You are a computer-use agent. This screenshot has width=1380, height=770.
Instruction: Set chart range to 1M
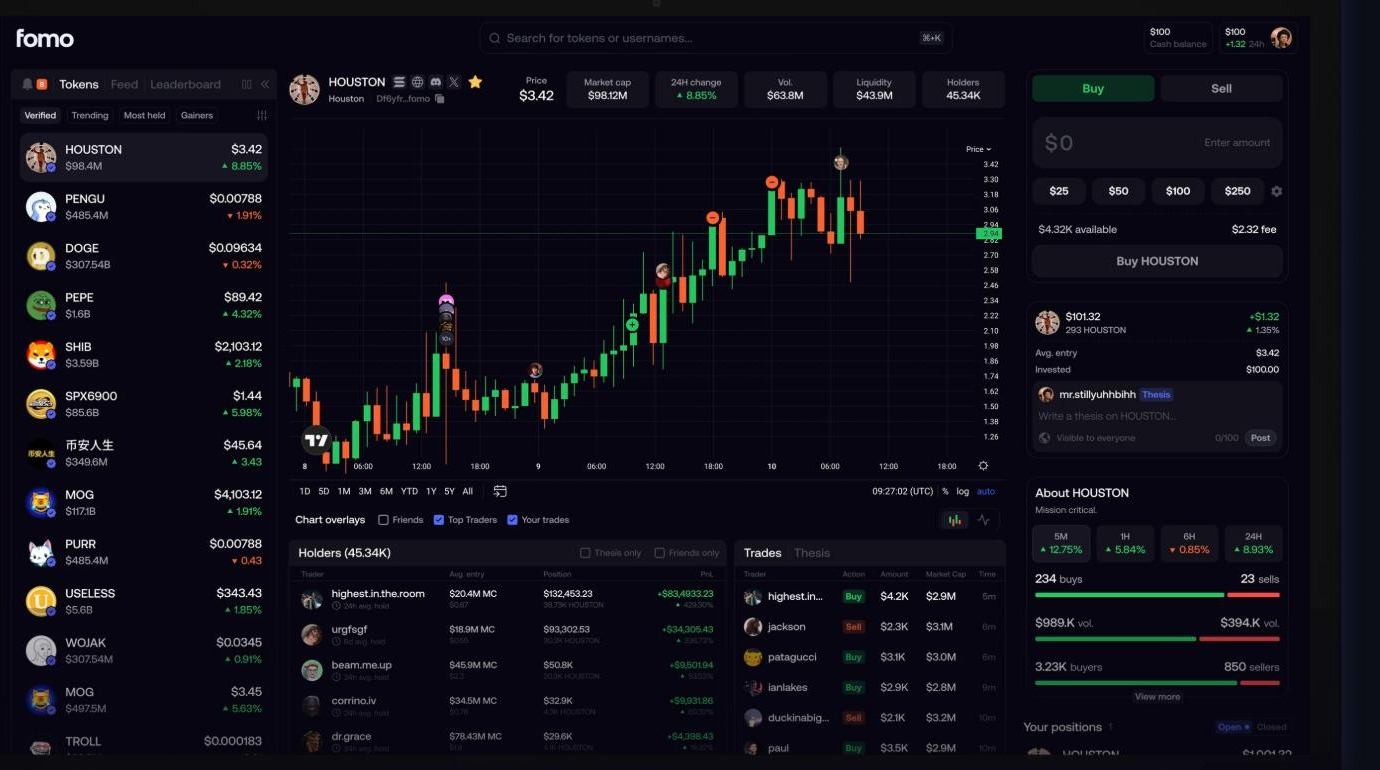(344, 491)
